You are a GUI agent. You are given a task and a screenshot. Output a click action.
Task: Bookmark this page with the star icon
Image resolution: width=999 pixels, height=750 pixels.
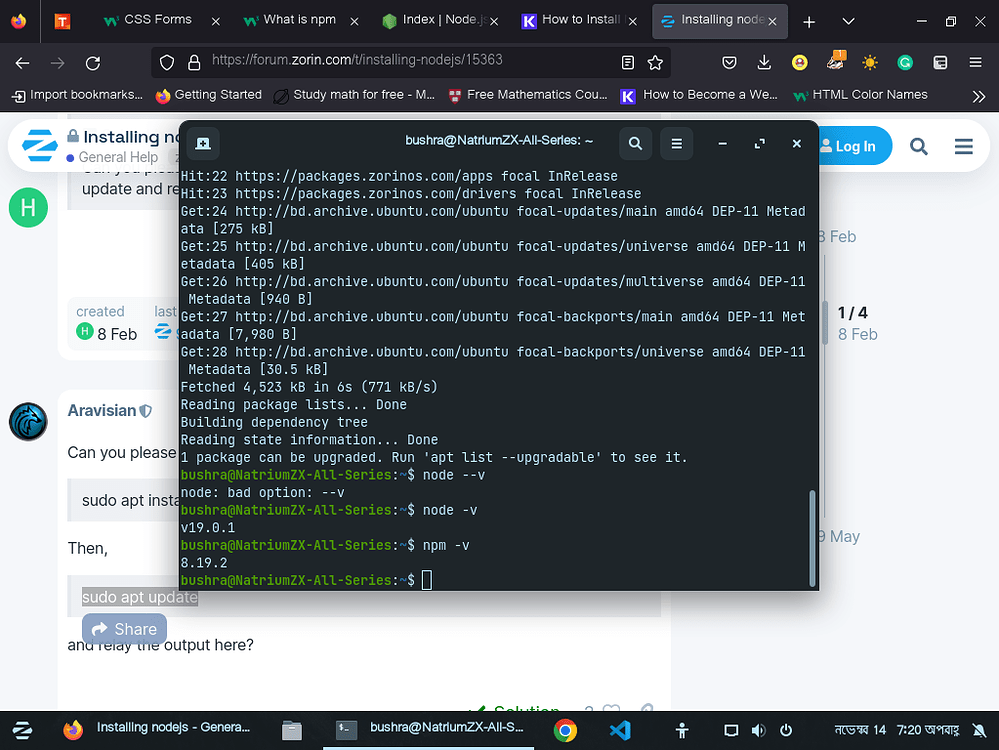[655, 62]
